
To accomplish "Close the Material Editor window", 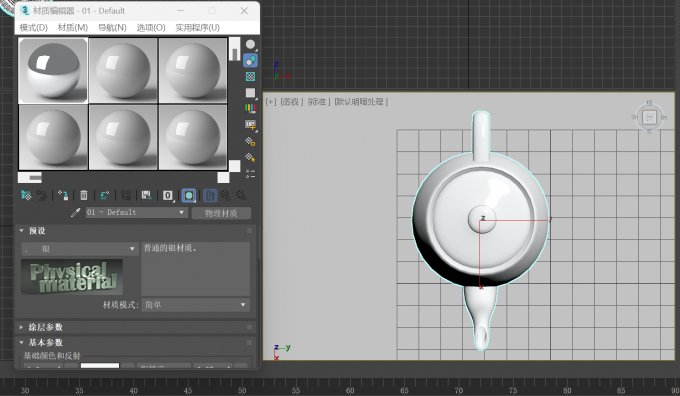I will pos(244,10).
